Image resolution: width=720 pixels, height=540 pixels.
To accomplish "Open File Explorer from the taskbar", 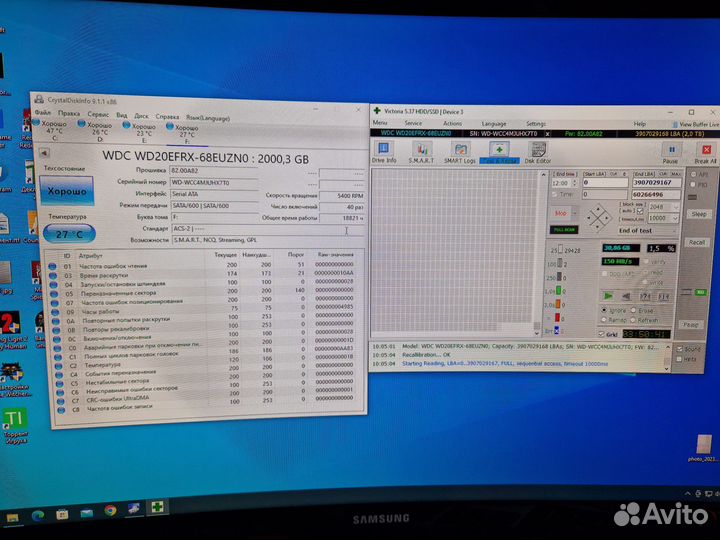I will (12, 518).
